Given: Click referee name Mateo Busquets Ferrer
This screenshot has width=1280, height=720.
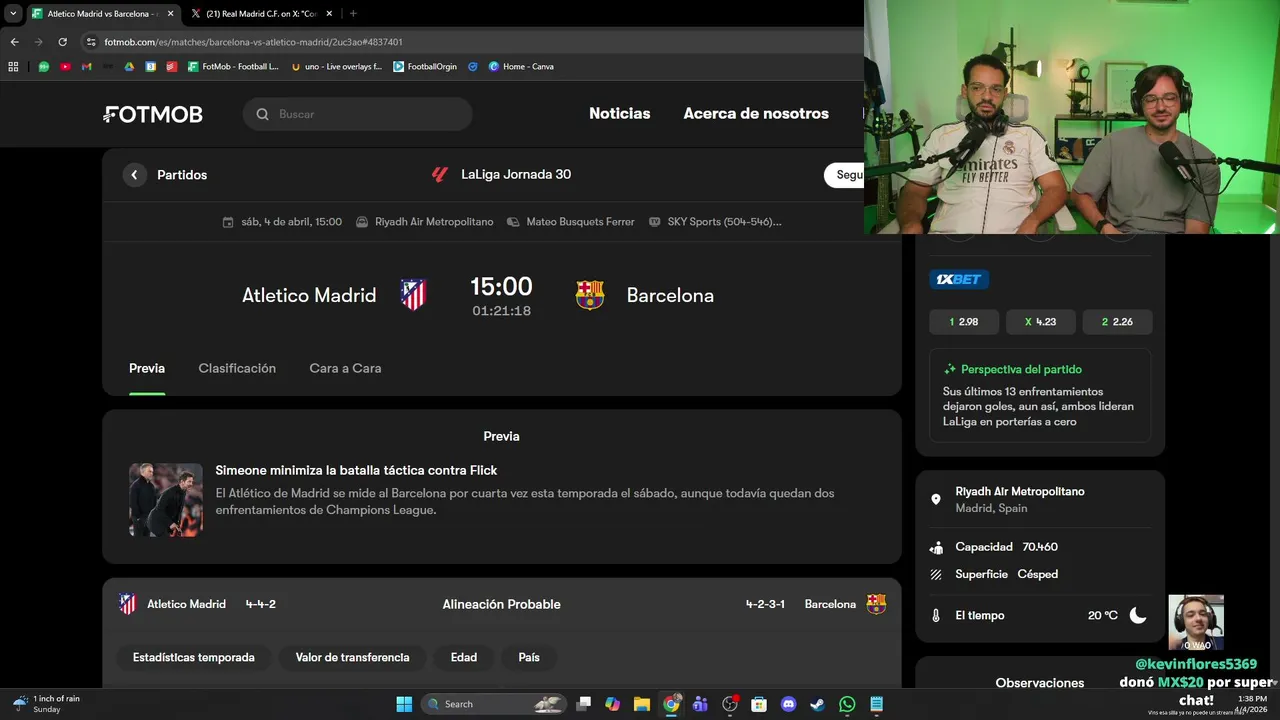Looking at the screenshot, I should click(581, 222).
